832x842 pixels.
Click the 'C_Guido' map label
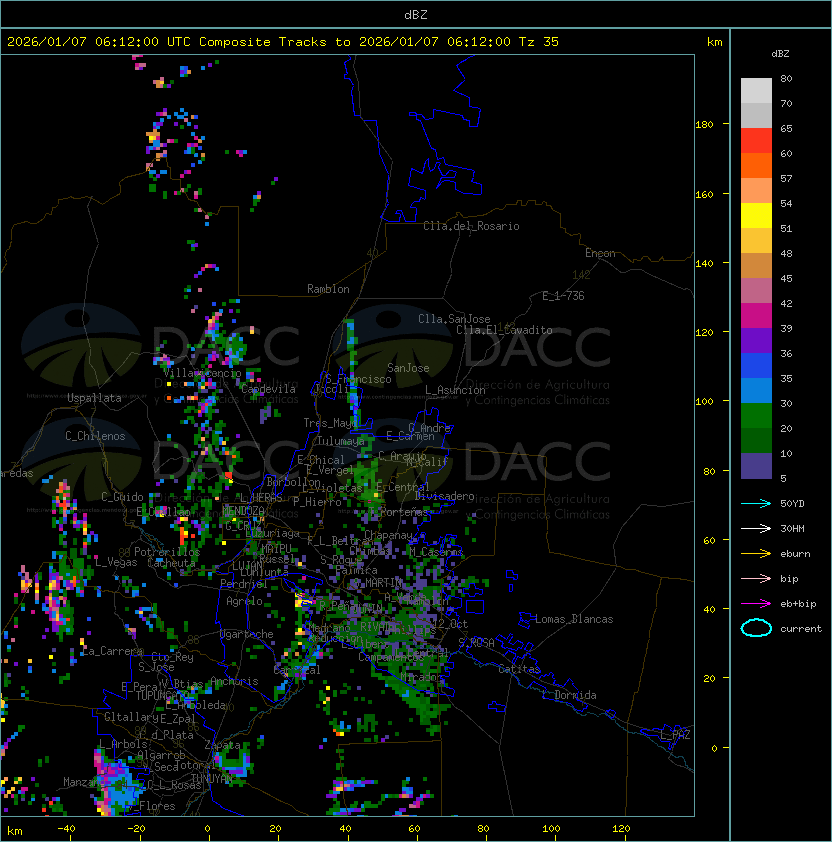[122, 497]
